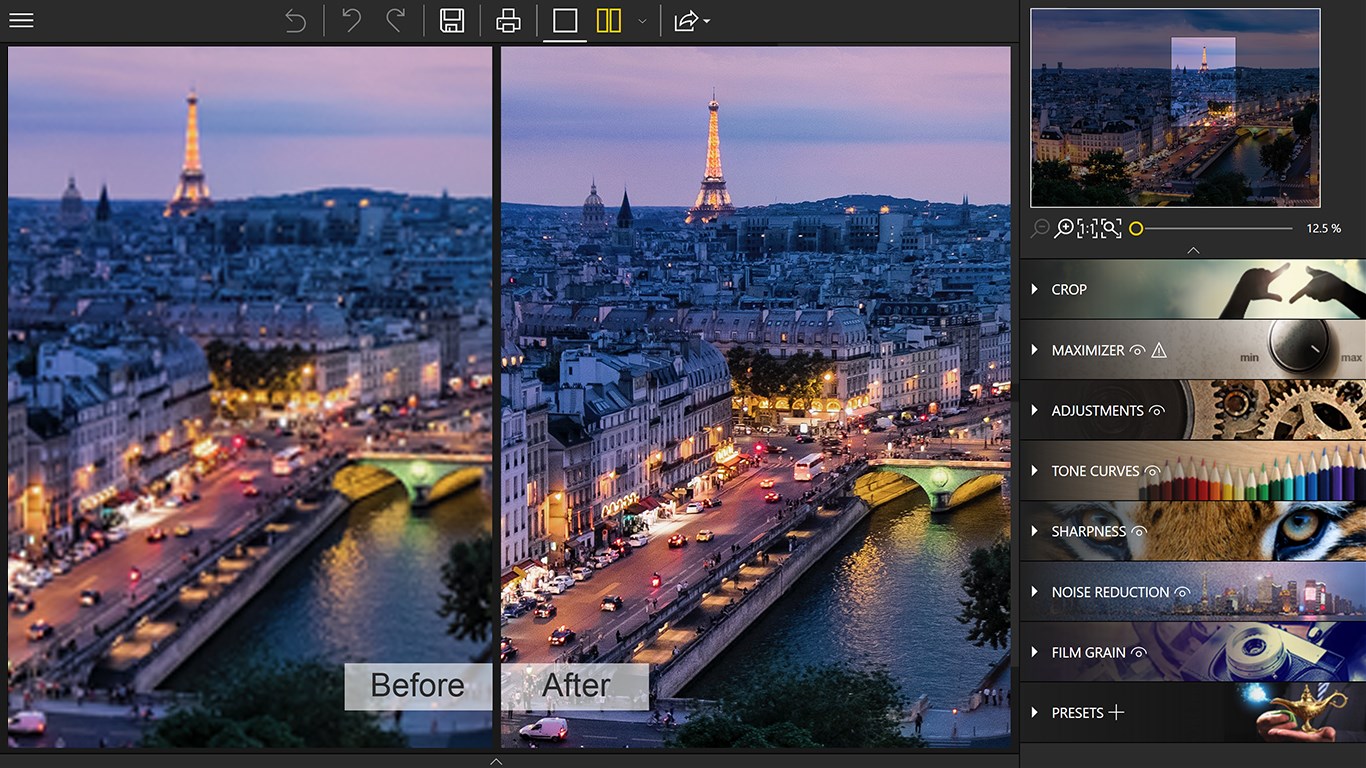This screenshot has height=768, width=1366.
Task: Click the fit-to-screen zoom icon
Action: pyautogui.click(x=1110, y=229)
